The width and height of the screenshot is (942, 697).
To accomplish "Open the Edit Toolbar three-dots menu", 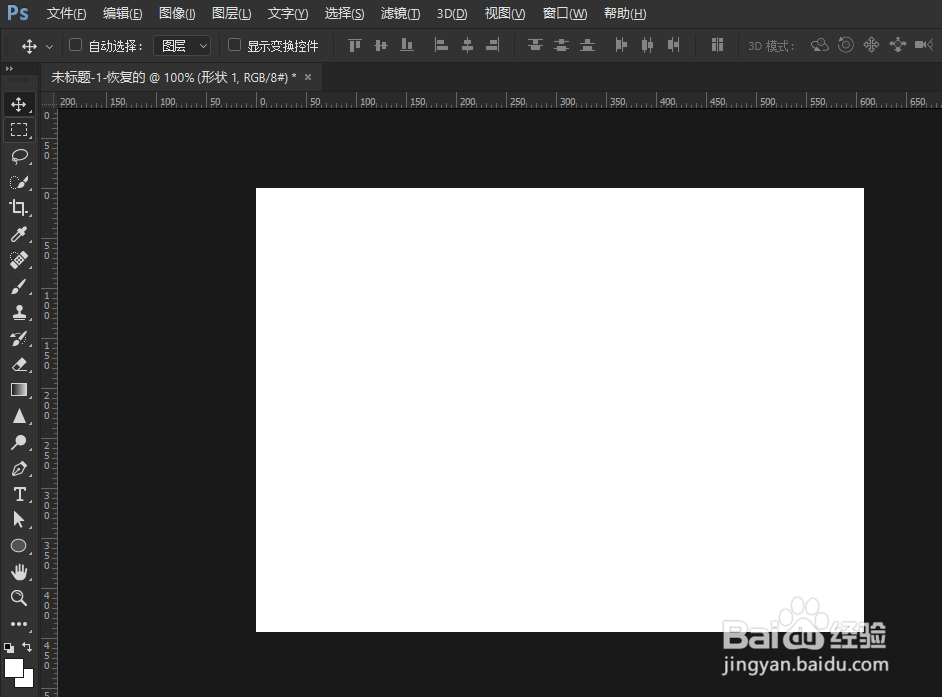I will [x=19, y=624].
